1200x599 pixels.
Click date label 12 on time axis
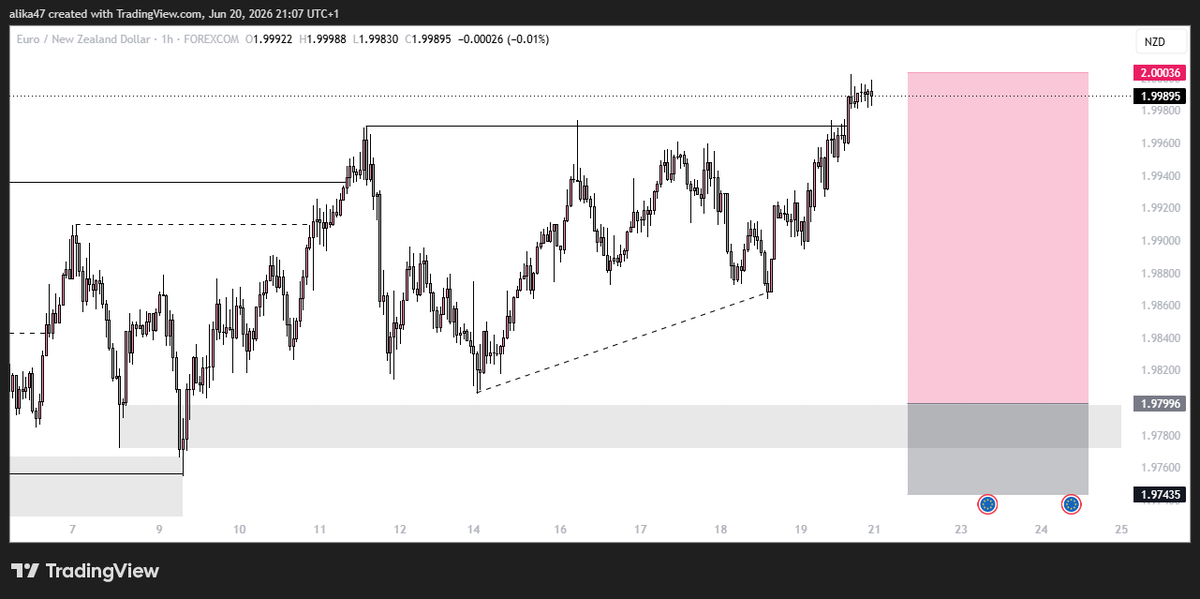(x=400, y=529)
